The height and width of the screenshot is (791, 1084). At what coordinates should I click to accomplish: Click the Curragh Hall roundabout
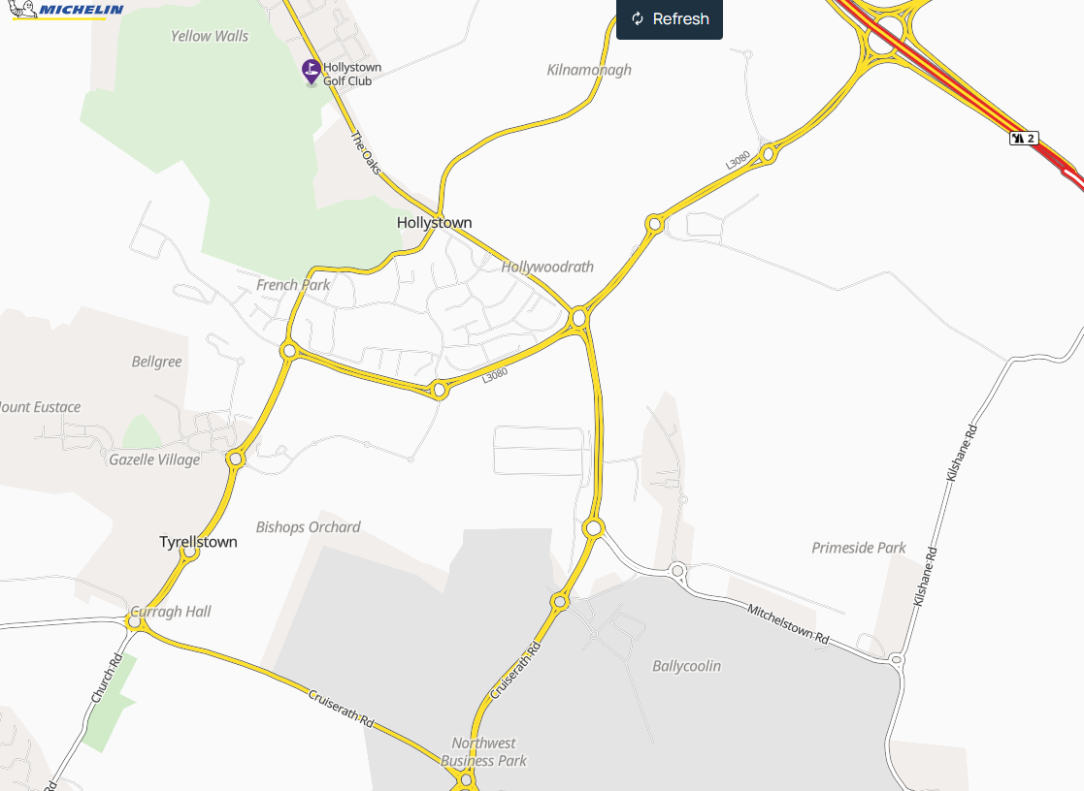coord(134,622)
